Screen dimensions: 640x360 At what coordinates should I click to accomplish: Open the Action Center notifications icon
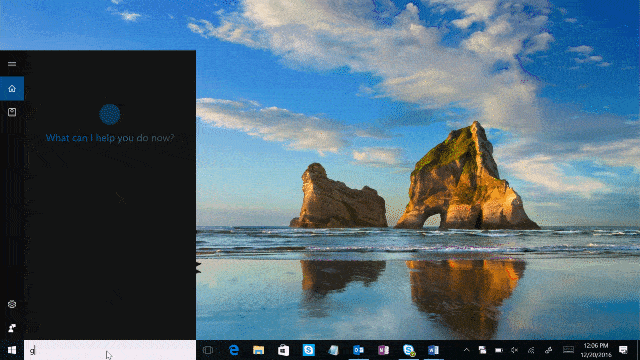[x=623, y=350]
